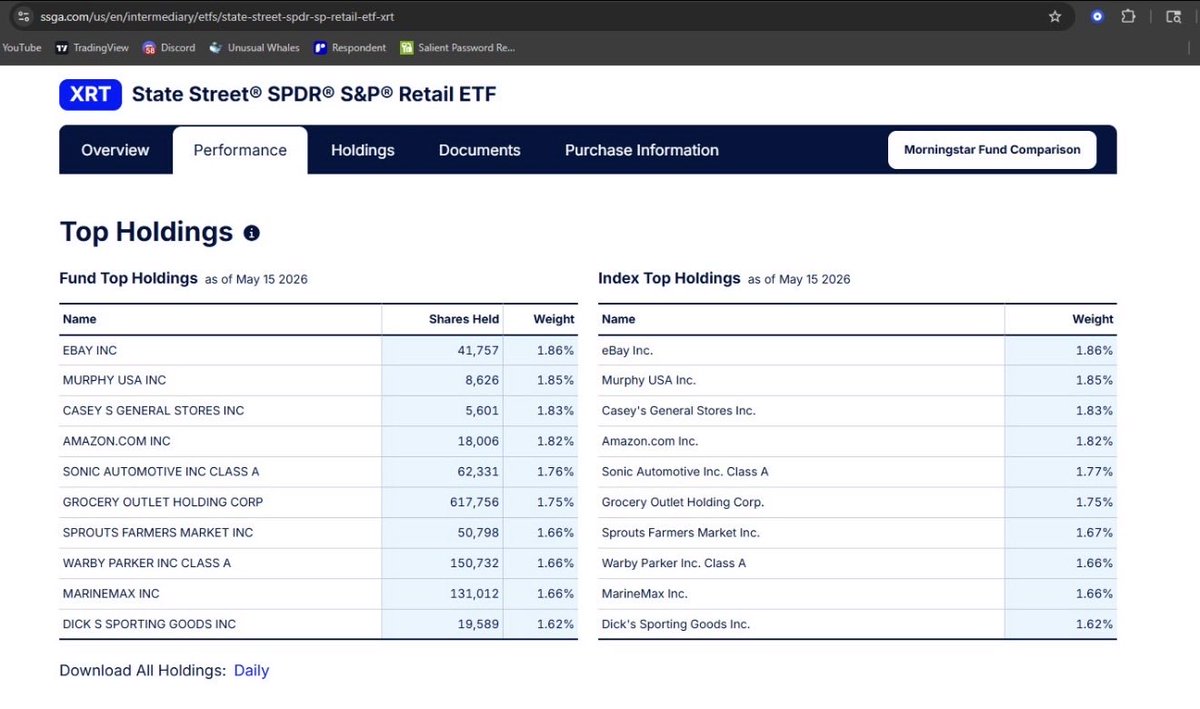Click Sprouts Farmers Market Inc. index row
Viewport: 1200px width, 709px height.
click(x=857, y=533)
